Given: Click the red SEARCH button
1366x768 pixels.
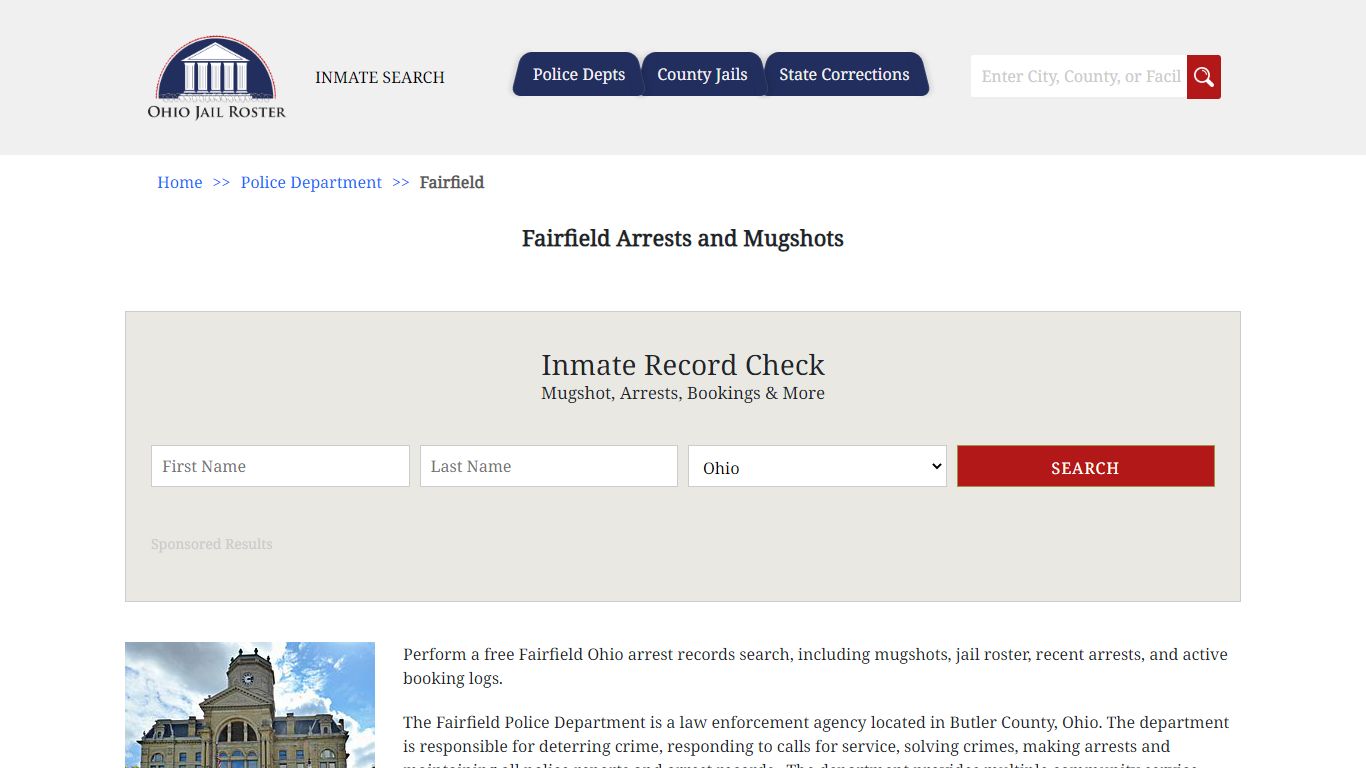Looking at the screenshot, I should click(1086, 466).
